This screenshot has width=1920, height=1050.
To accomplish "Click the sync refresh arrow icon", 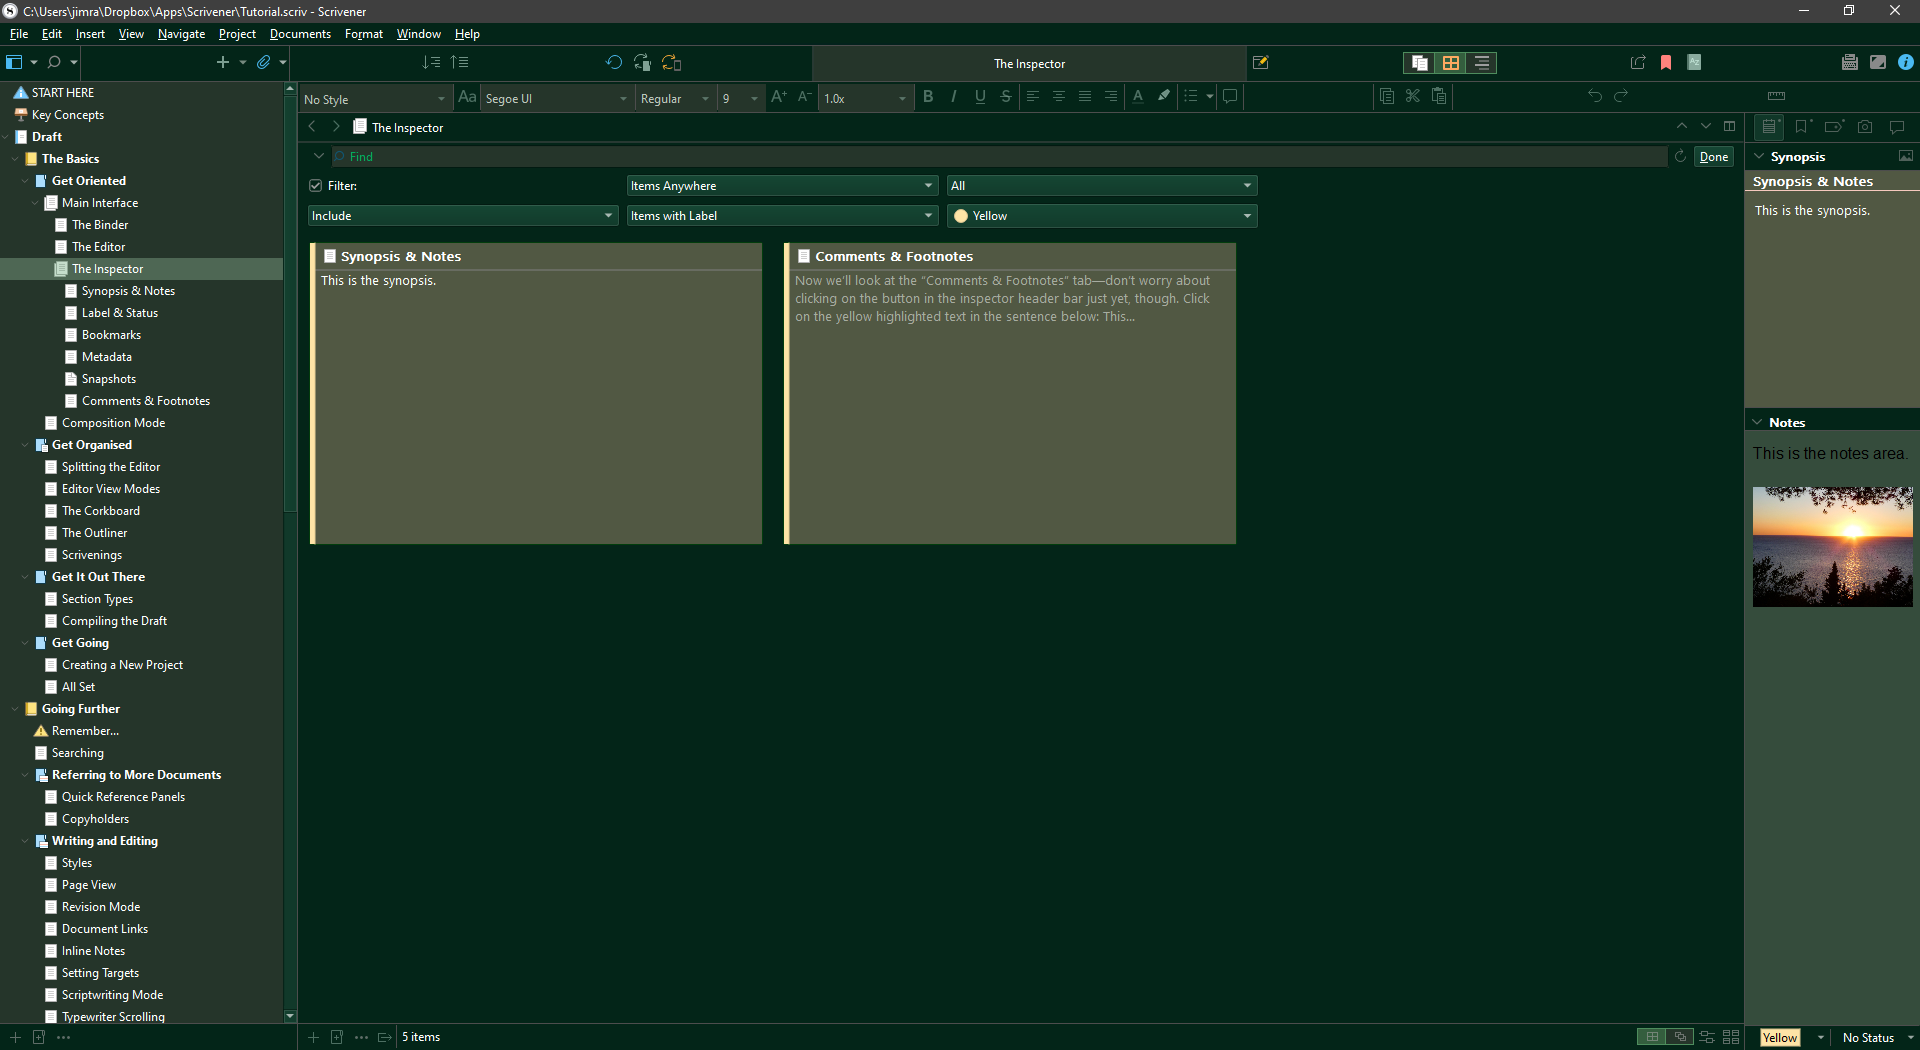I will point(614,62).
